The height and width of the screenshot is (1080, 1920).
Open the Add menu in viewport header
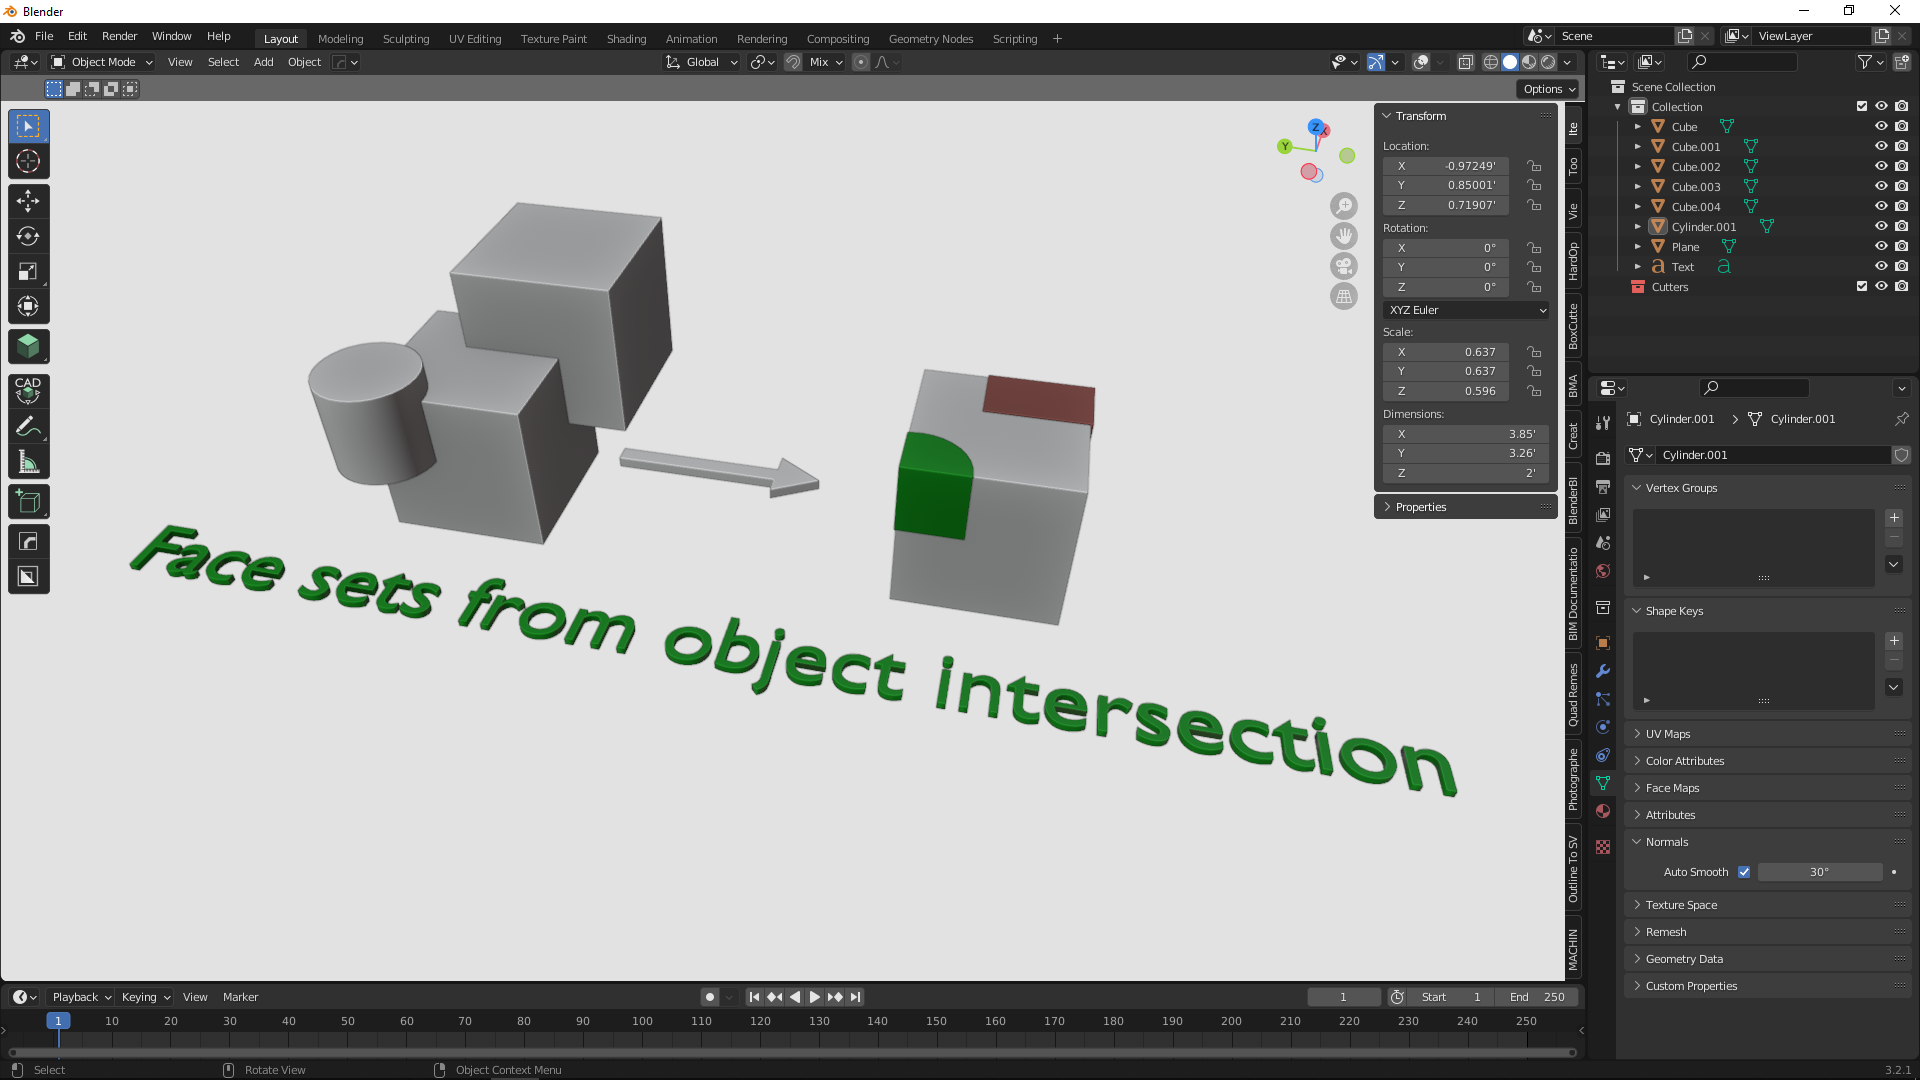point(263,62)
